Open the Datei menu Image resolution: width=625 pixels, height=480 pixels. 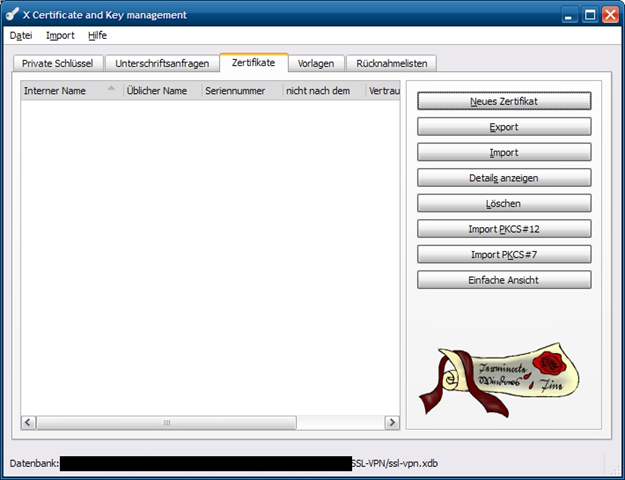21,35
